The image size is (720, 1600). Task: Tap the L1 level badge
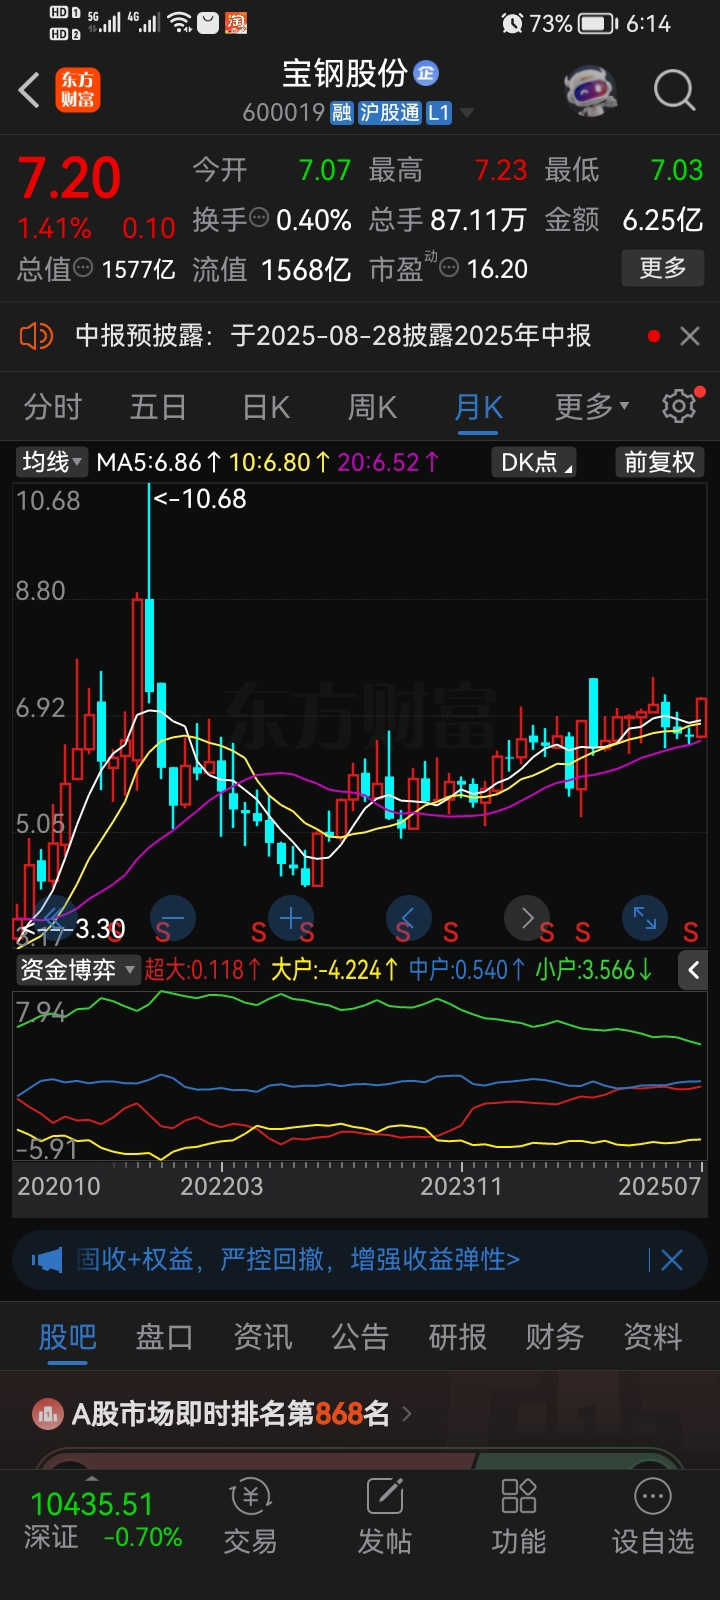[x=439, y=112]
